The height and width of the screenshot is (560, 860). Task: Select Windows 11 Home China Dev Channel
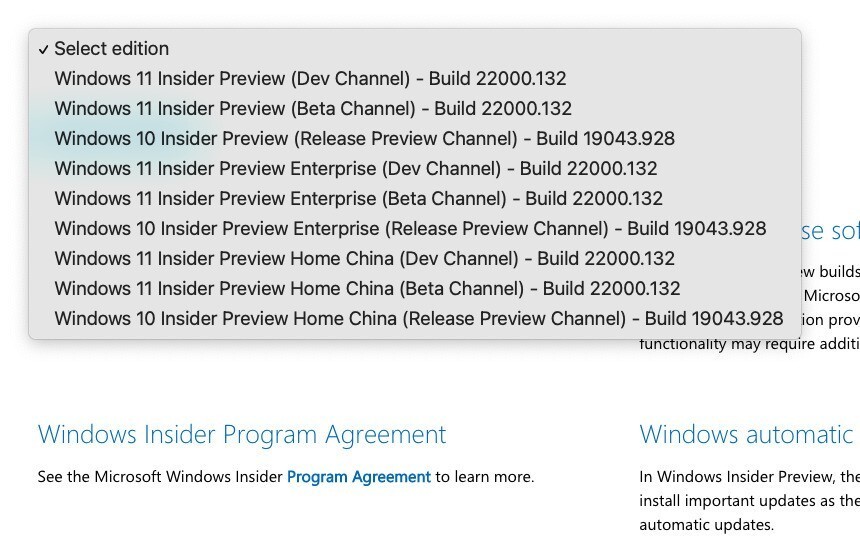tap(364, 259)
